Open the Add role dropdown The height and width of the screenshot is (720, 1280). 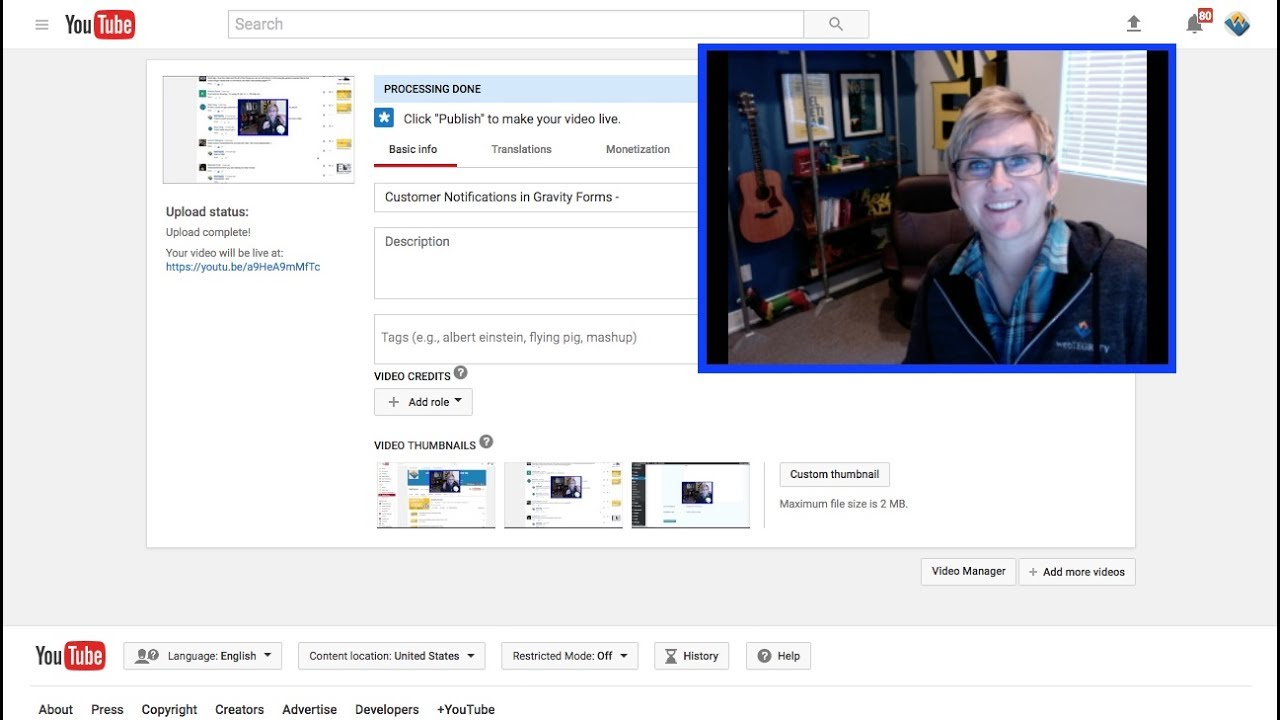pyautogui.click(x=423, y=402)
